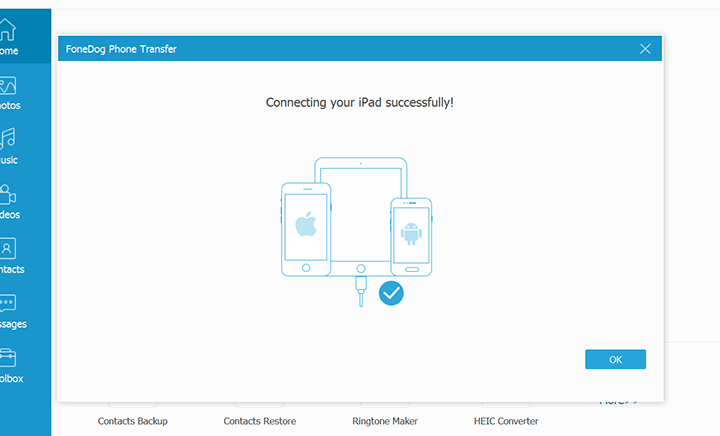This screenshot has height=436, width=720.
Task: Click the iPhone illustration with Apple logo
Action: pyautogui.click(x=304, y=227)
